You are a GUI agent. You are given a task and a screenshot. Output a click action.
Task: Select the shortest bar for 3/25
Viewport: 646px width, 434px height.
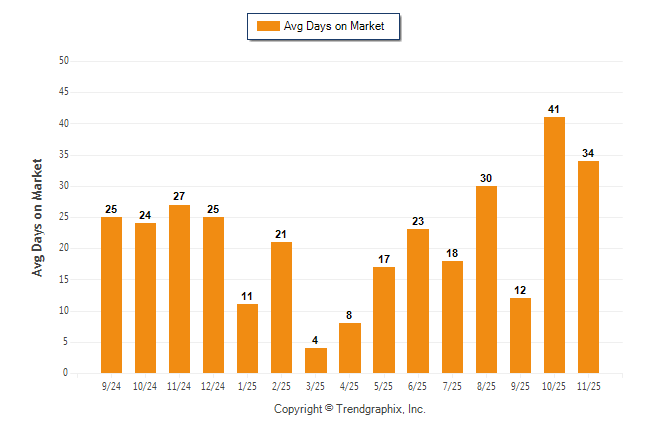coord(316,360)
